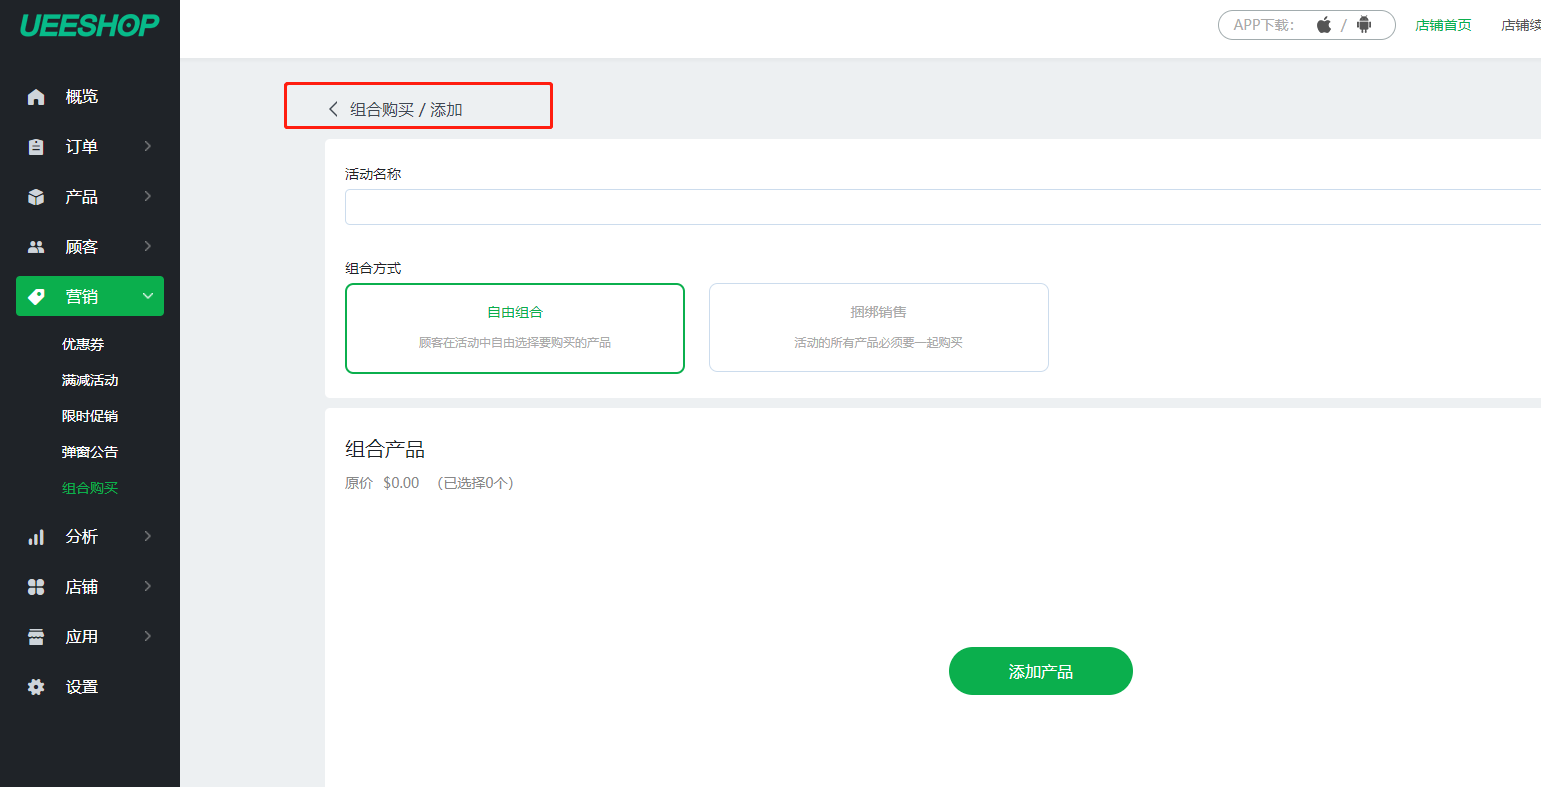Screen dimensions: 1541x787
Task: Click the 活动名称 input field
Action: (940, 207)
